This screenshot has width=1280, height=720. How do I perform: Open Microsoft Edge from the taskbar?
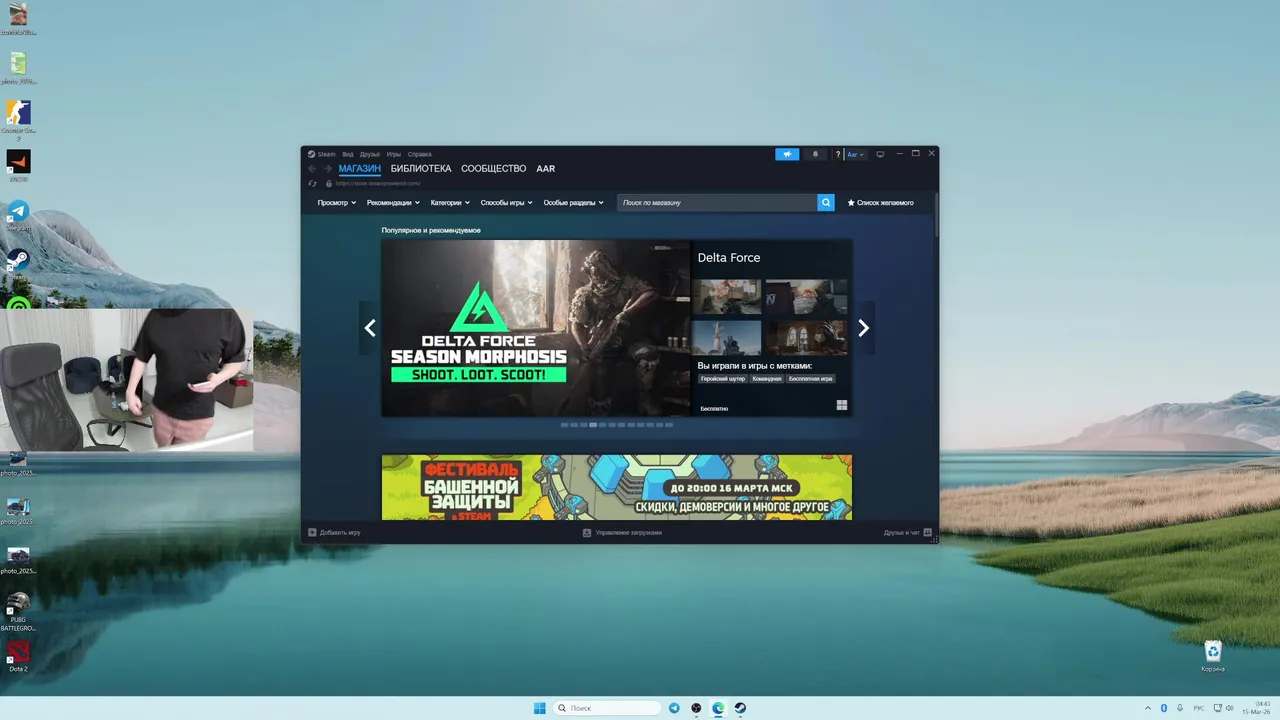click(718, 708)
